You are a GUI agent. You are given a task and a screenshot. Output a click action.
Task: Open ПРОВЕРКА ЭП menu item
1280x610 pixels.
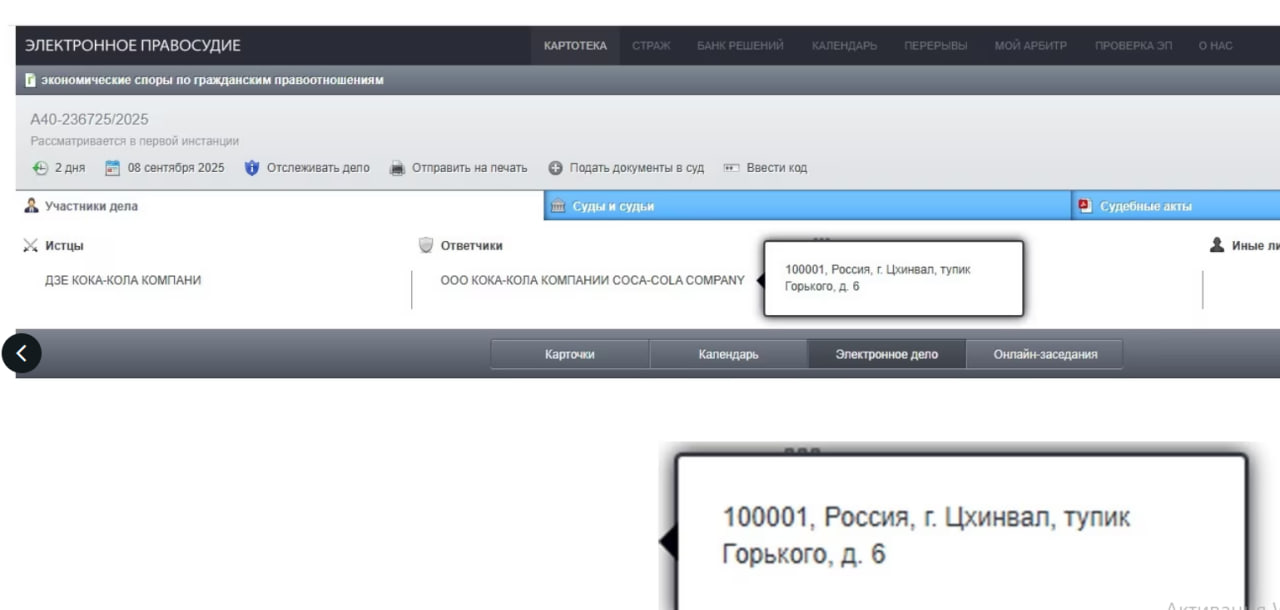[x=1133, y=46]
